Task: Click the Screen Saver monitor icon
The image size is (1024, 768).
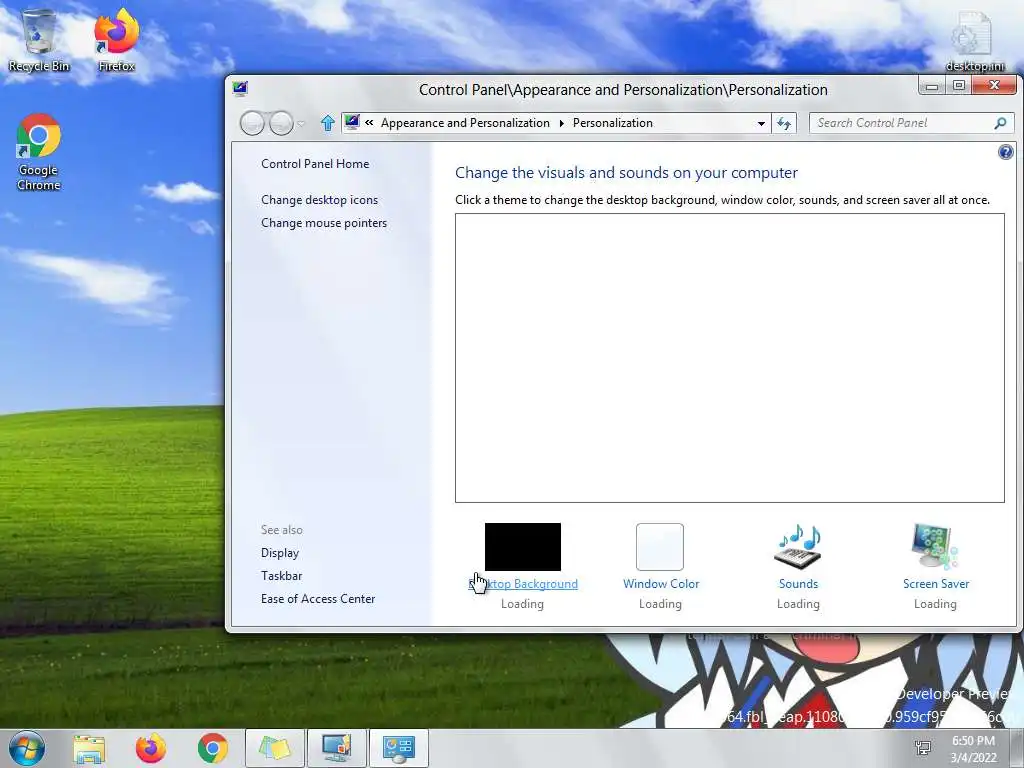Action: 935,547
